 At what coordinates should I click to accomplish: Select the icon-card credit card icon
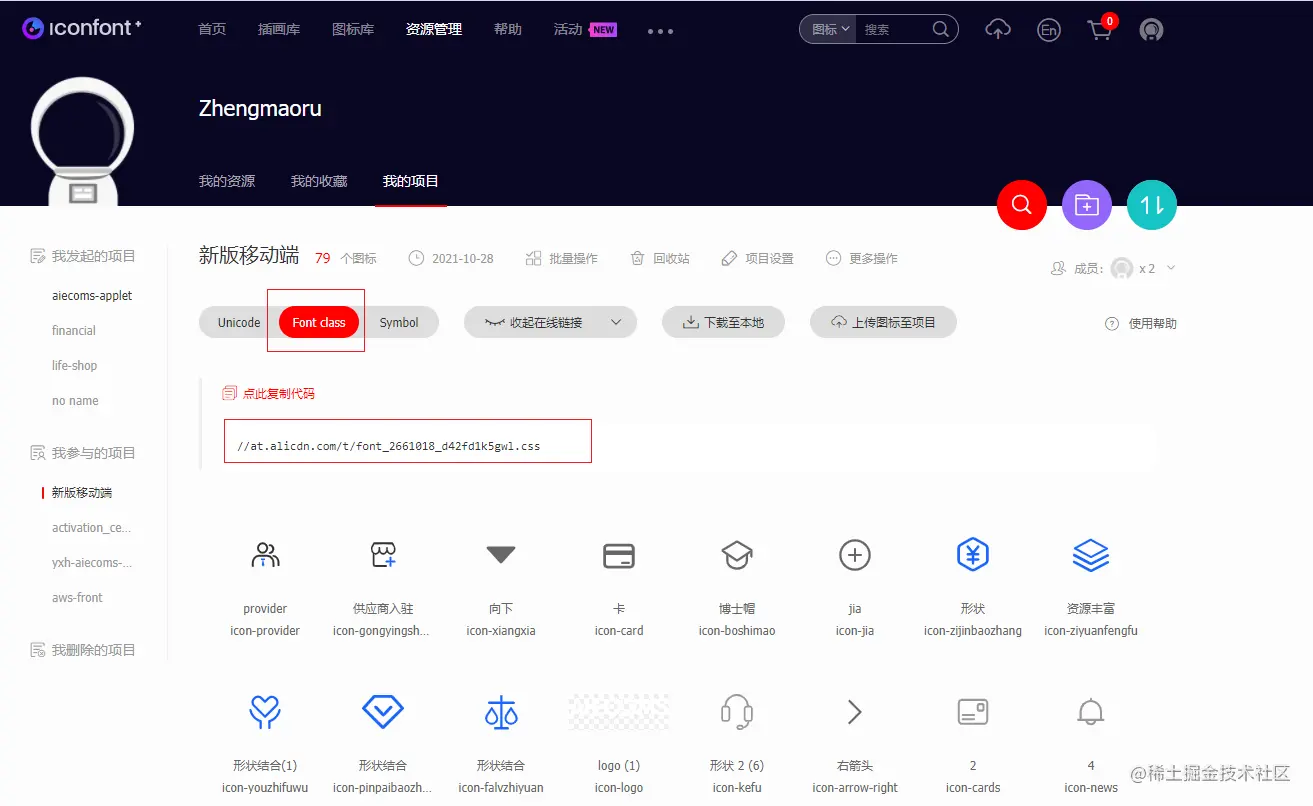[x=619, y=555]
